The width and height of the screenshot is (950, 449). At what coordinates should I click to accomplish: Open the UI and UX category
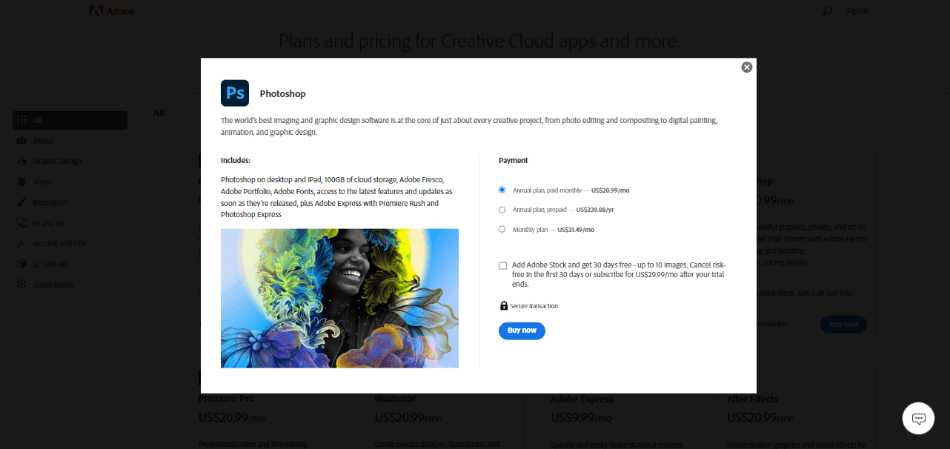point(48,223)
